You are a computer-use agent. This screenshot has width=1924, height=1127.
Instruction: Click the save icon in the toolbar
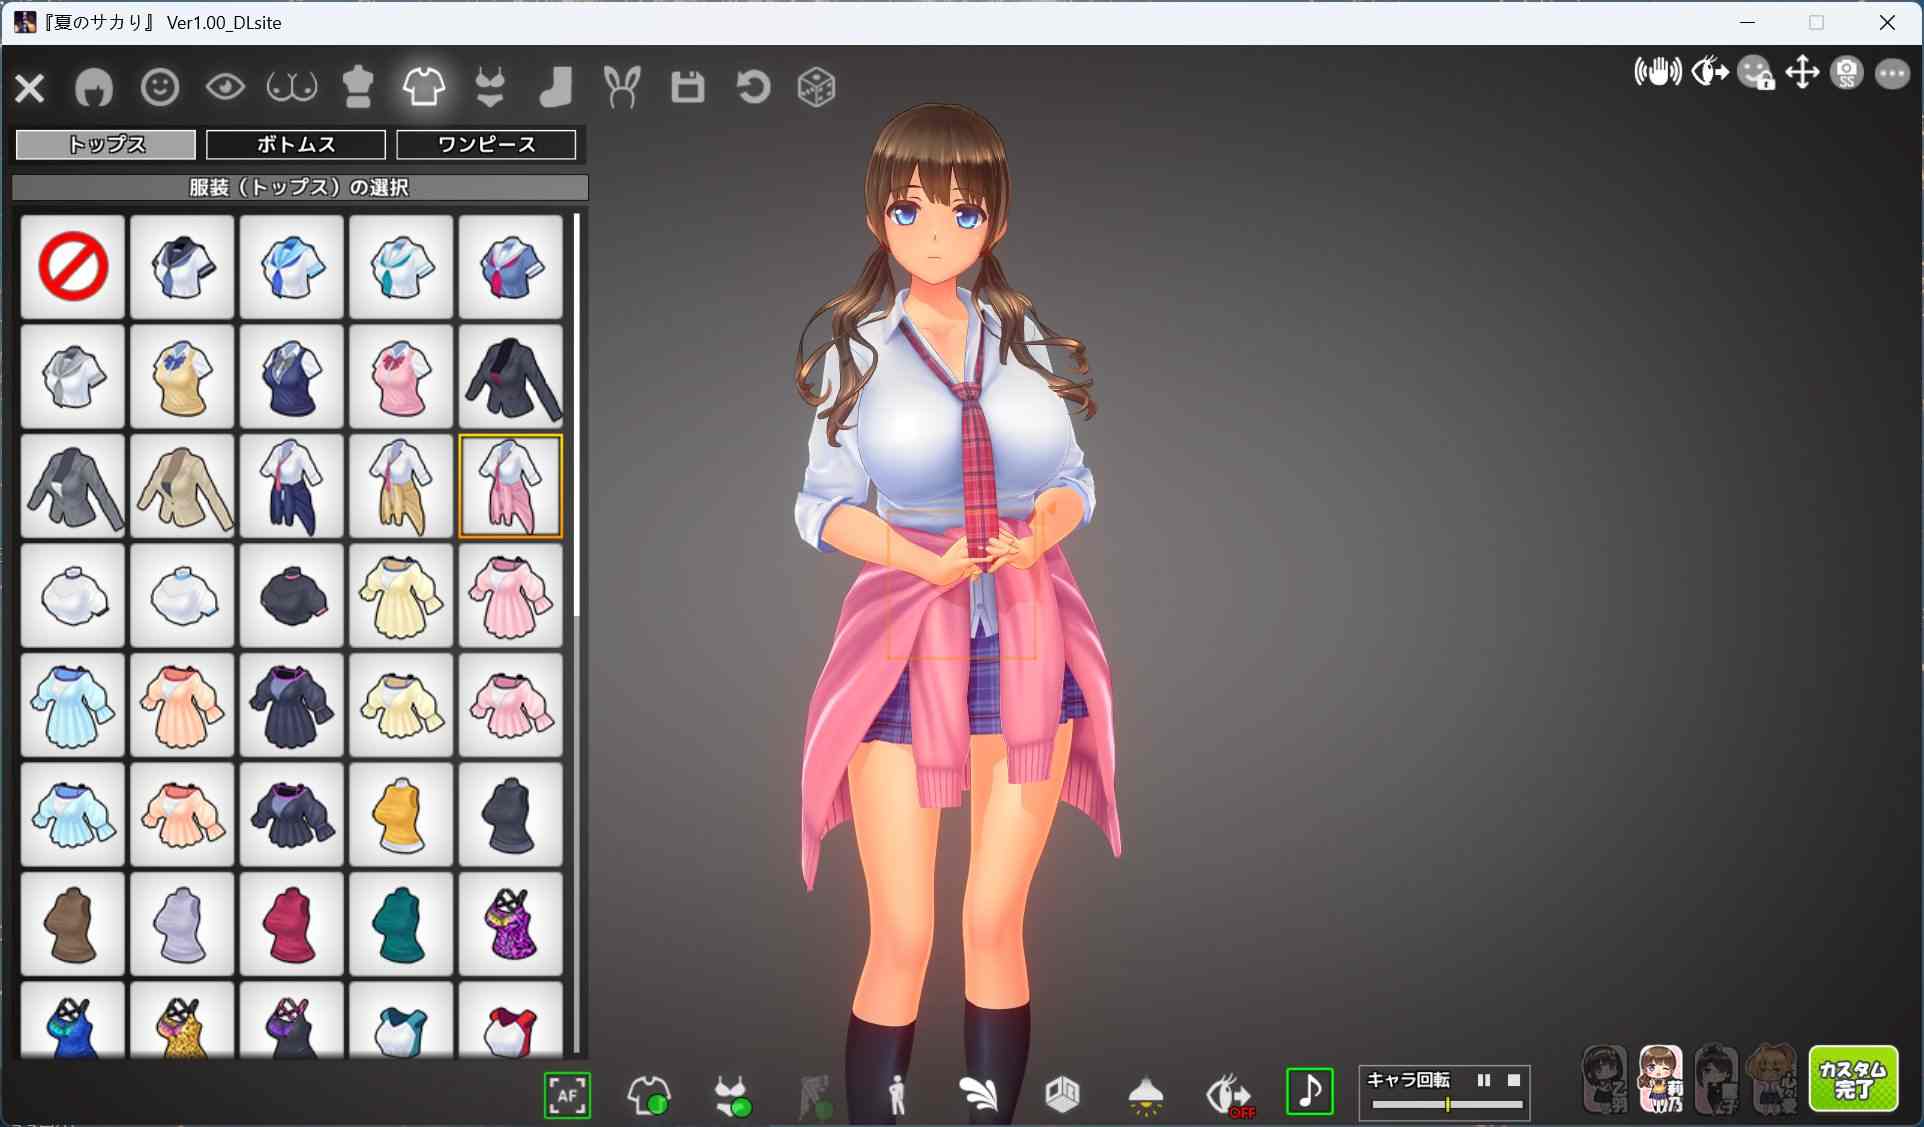687,87
